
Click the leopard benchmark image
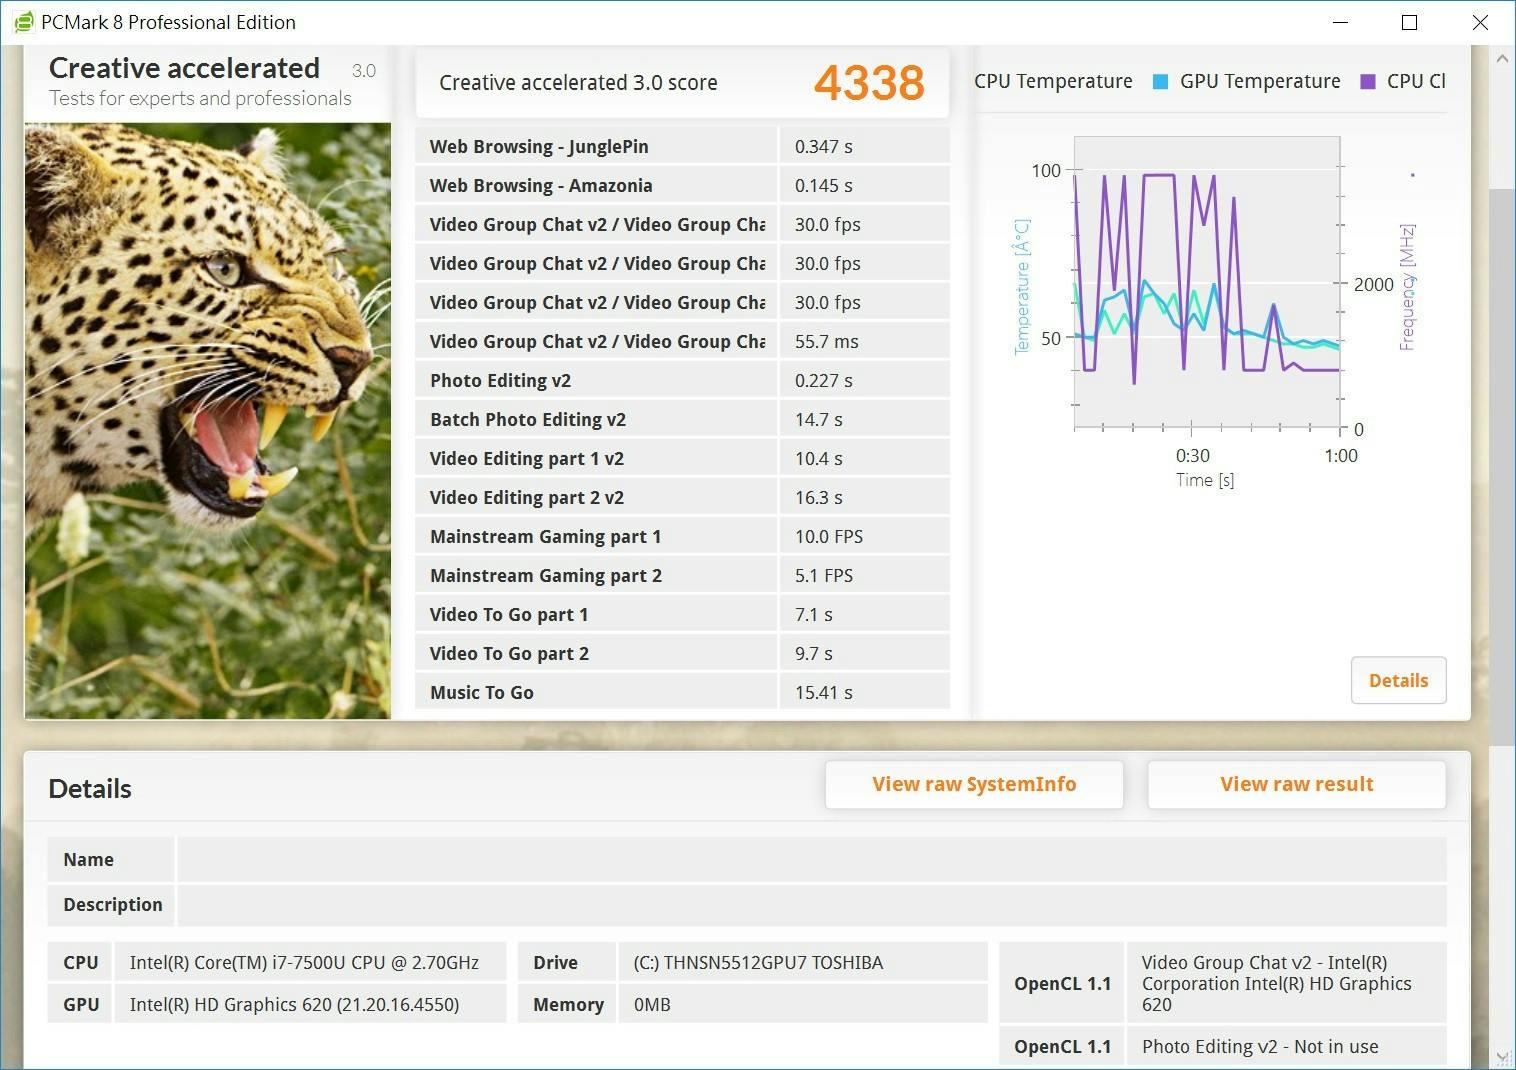208,420
